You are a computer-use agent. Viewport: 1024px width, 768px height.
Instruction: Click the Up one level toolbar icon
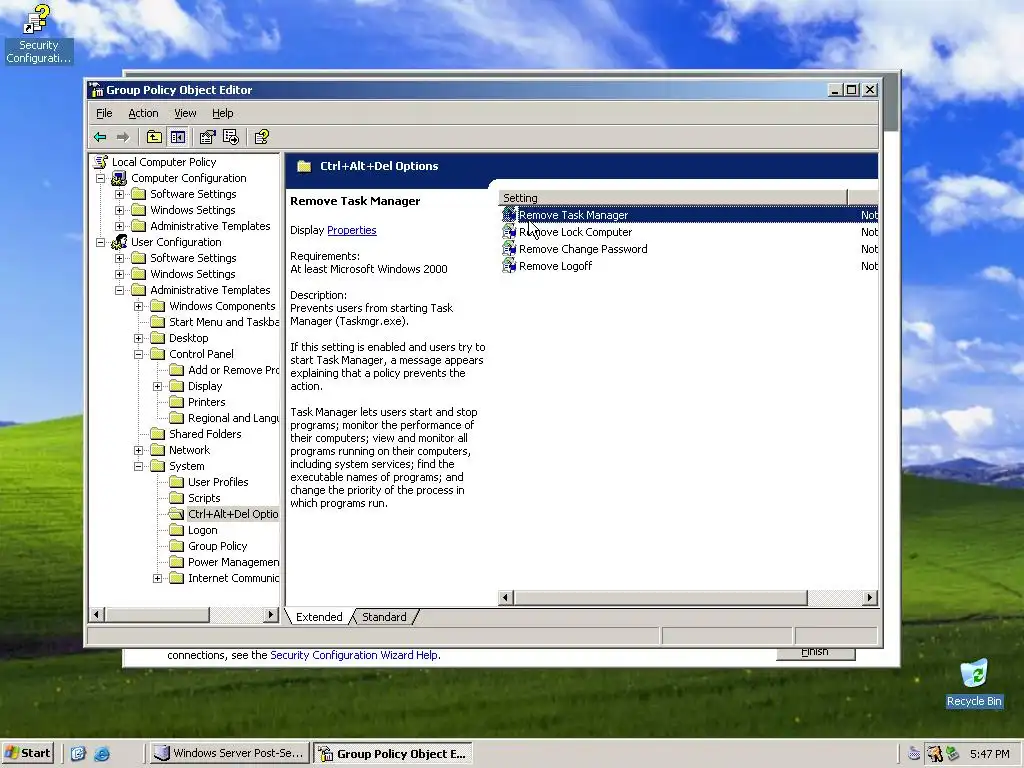(154, 137)
